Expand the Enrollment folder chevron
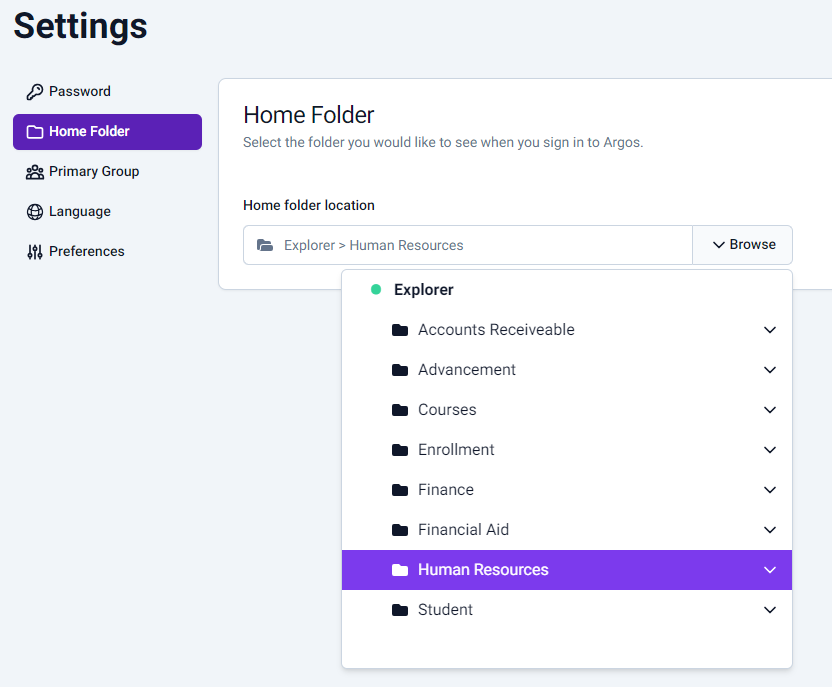 click(x=770, y=450)
